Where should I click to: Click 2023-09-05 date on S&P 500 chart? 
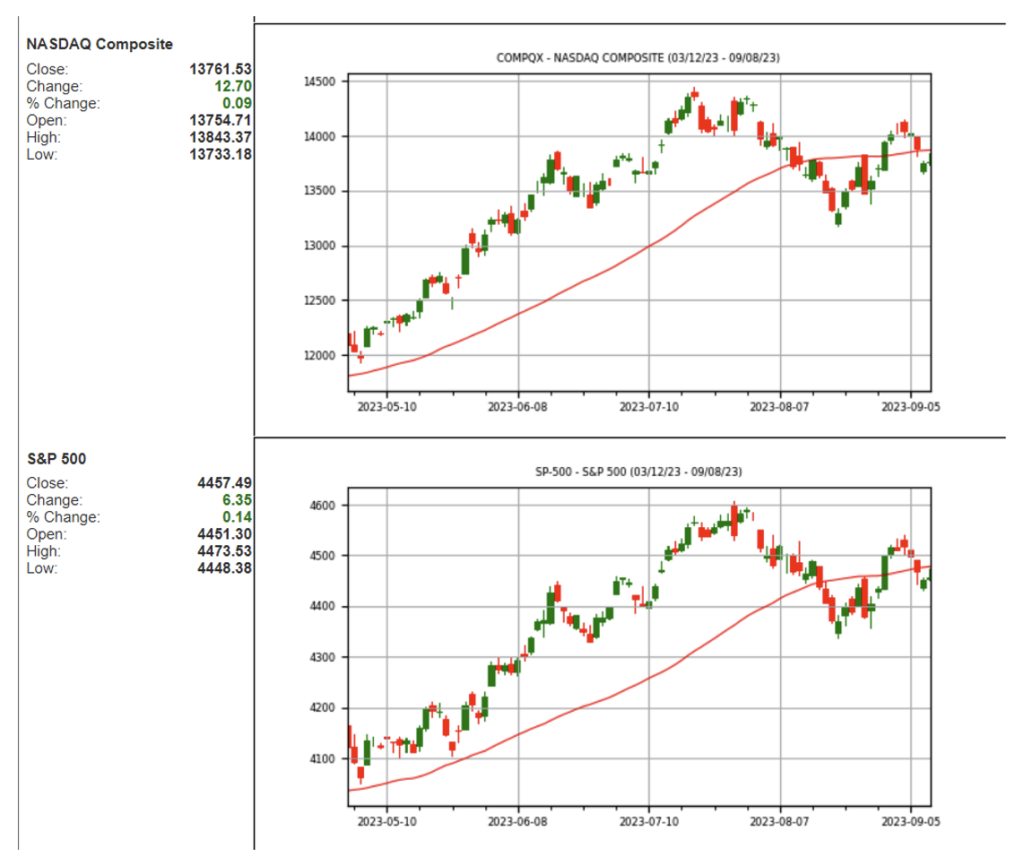coord(911,821)
